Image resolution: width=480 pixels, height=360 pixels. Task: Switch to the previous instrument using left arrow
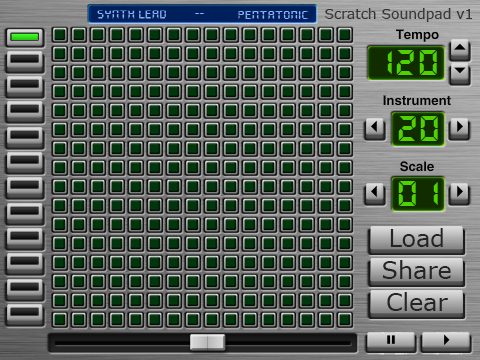coord(375,129)
